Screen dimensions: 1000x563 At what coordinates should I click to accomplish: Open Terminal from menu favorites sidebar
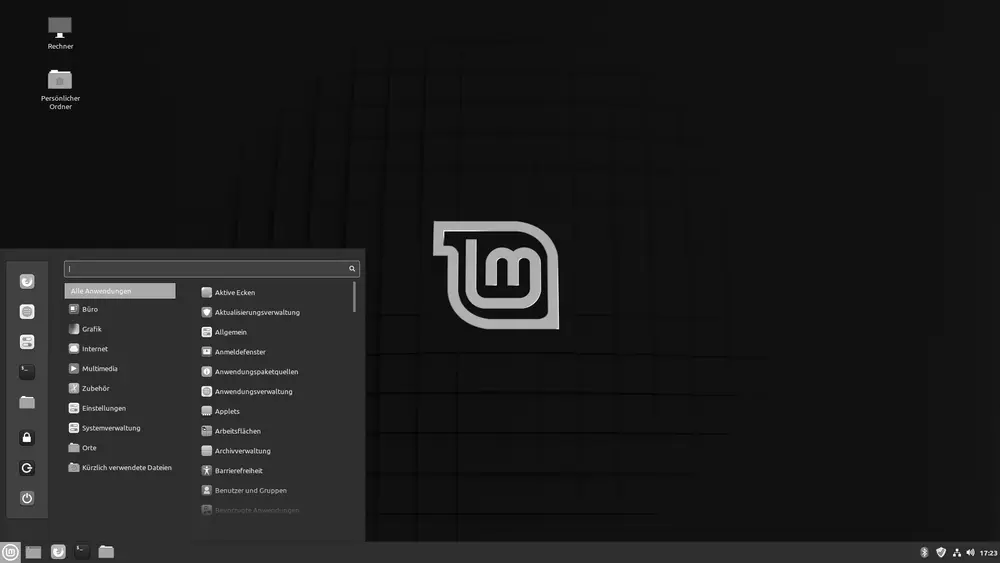pyautogui.click(x=27, y=372)
